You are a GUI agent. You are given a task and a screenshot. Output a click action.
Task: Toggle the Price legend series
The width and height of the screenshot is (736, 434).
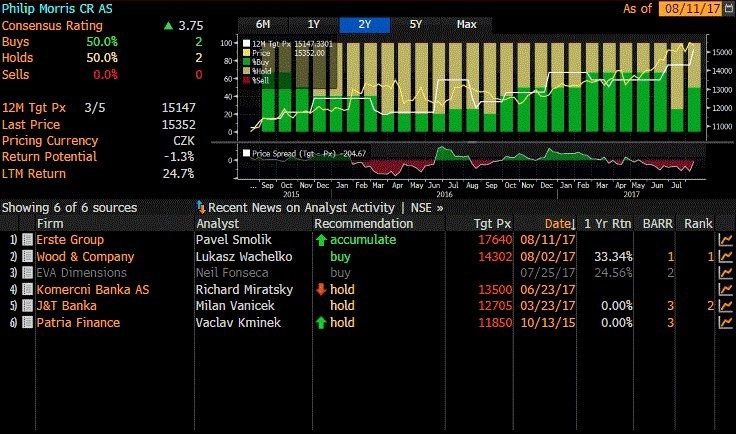click(x=246, y=53)
